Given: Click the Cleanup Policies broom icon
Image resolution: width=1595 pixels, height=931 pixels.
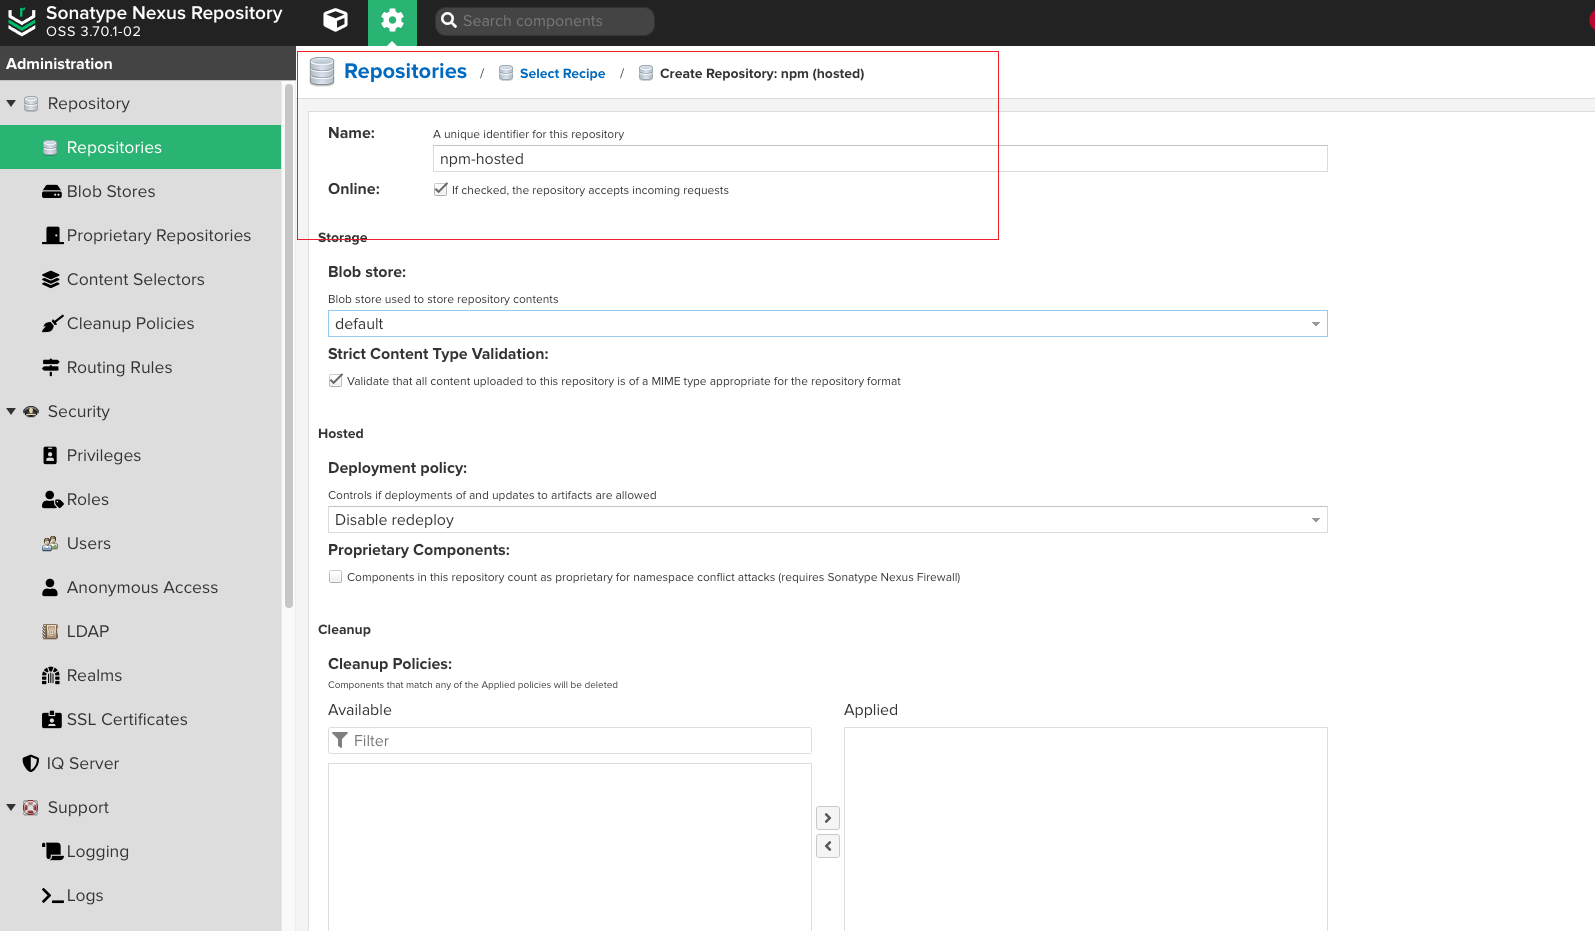Looking at the screenshot, I should click(52, 323).
